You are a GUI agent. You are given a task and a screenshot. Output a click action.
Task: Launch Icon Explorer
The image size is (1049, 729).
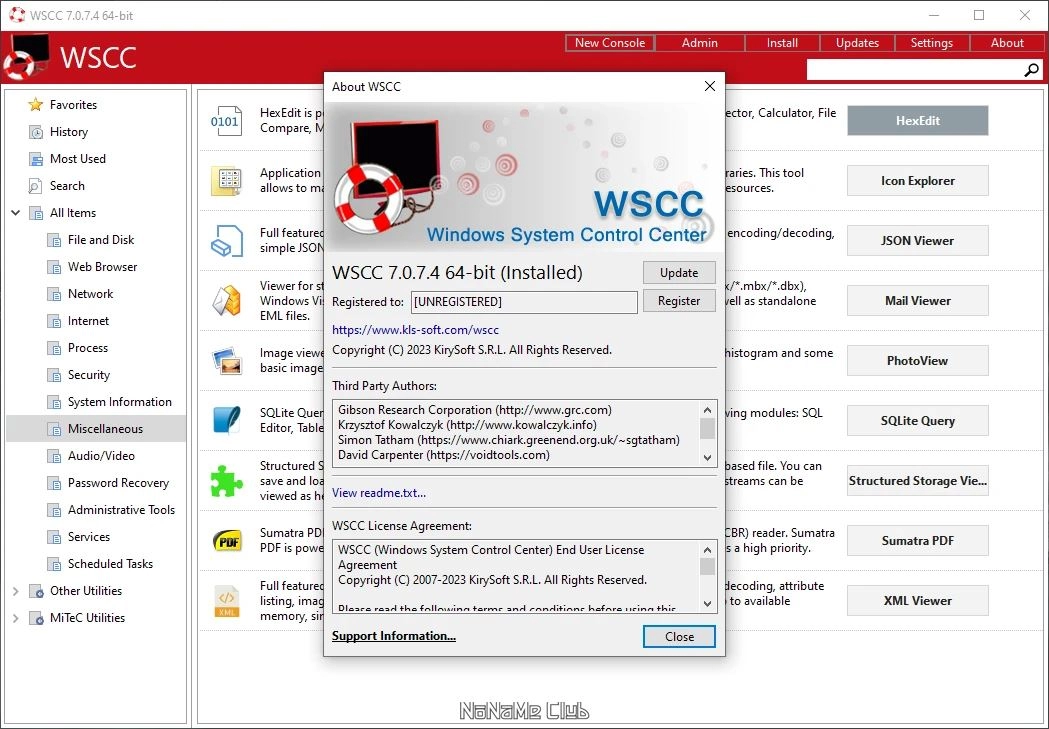917,181
